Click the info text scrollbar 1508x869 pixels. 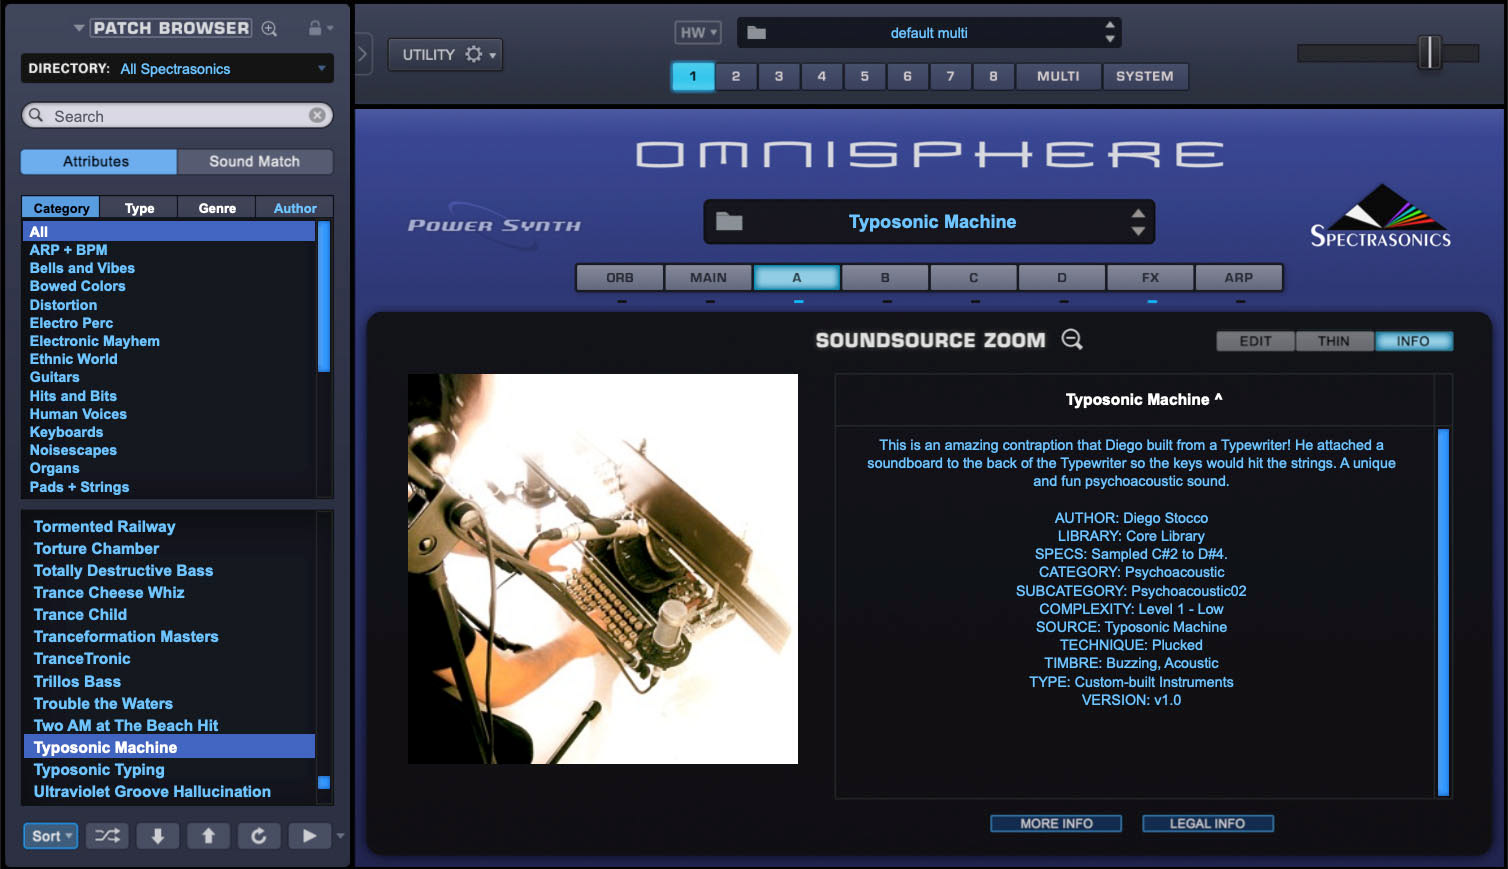(x=1443, y=611)
